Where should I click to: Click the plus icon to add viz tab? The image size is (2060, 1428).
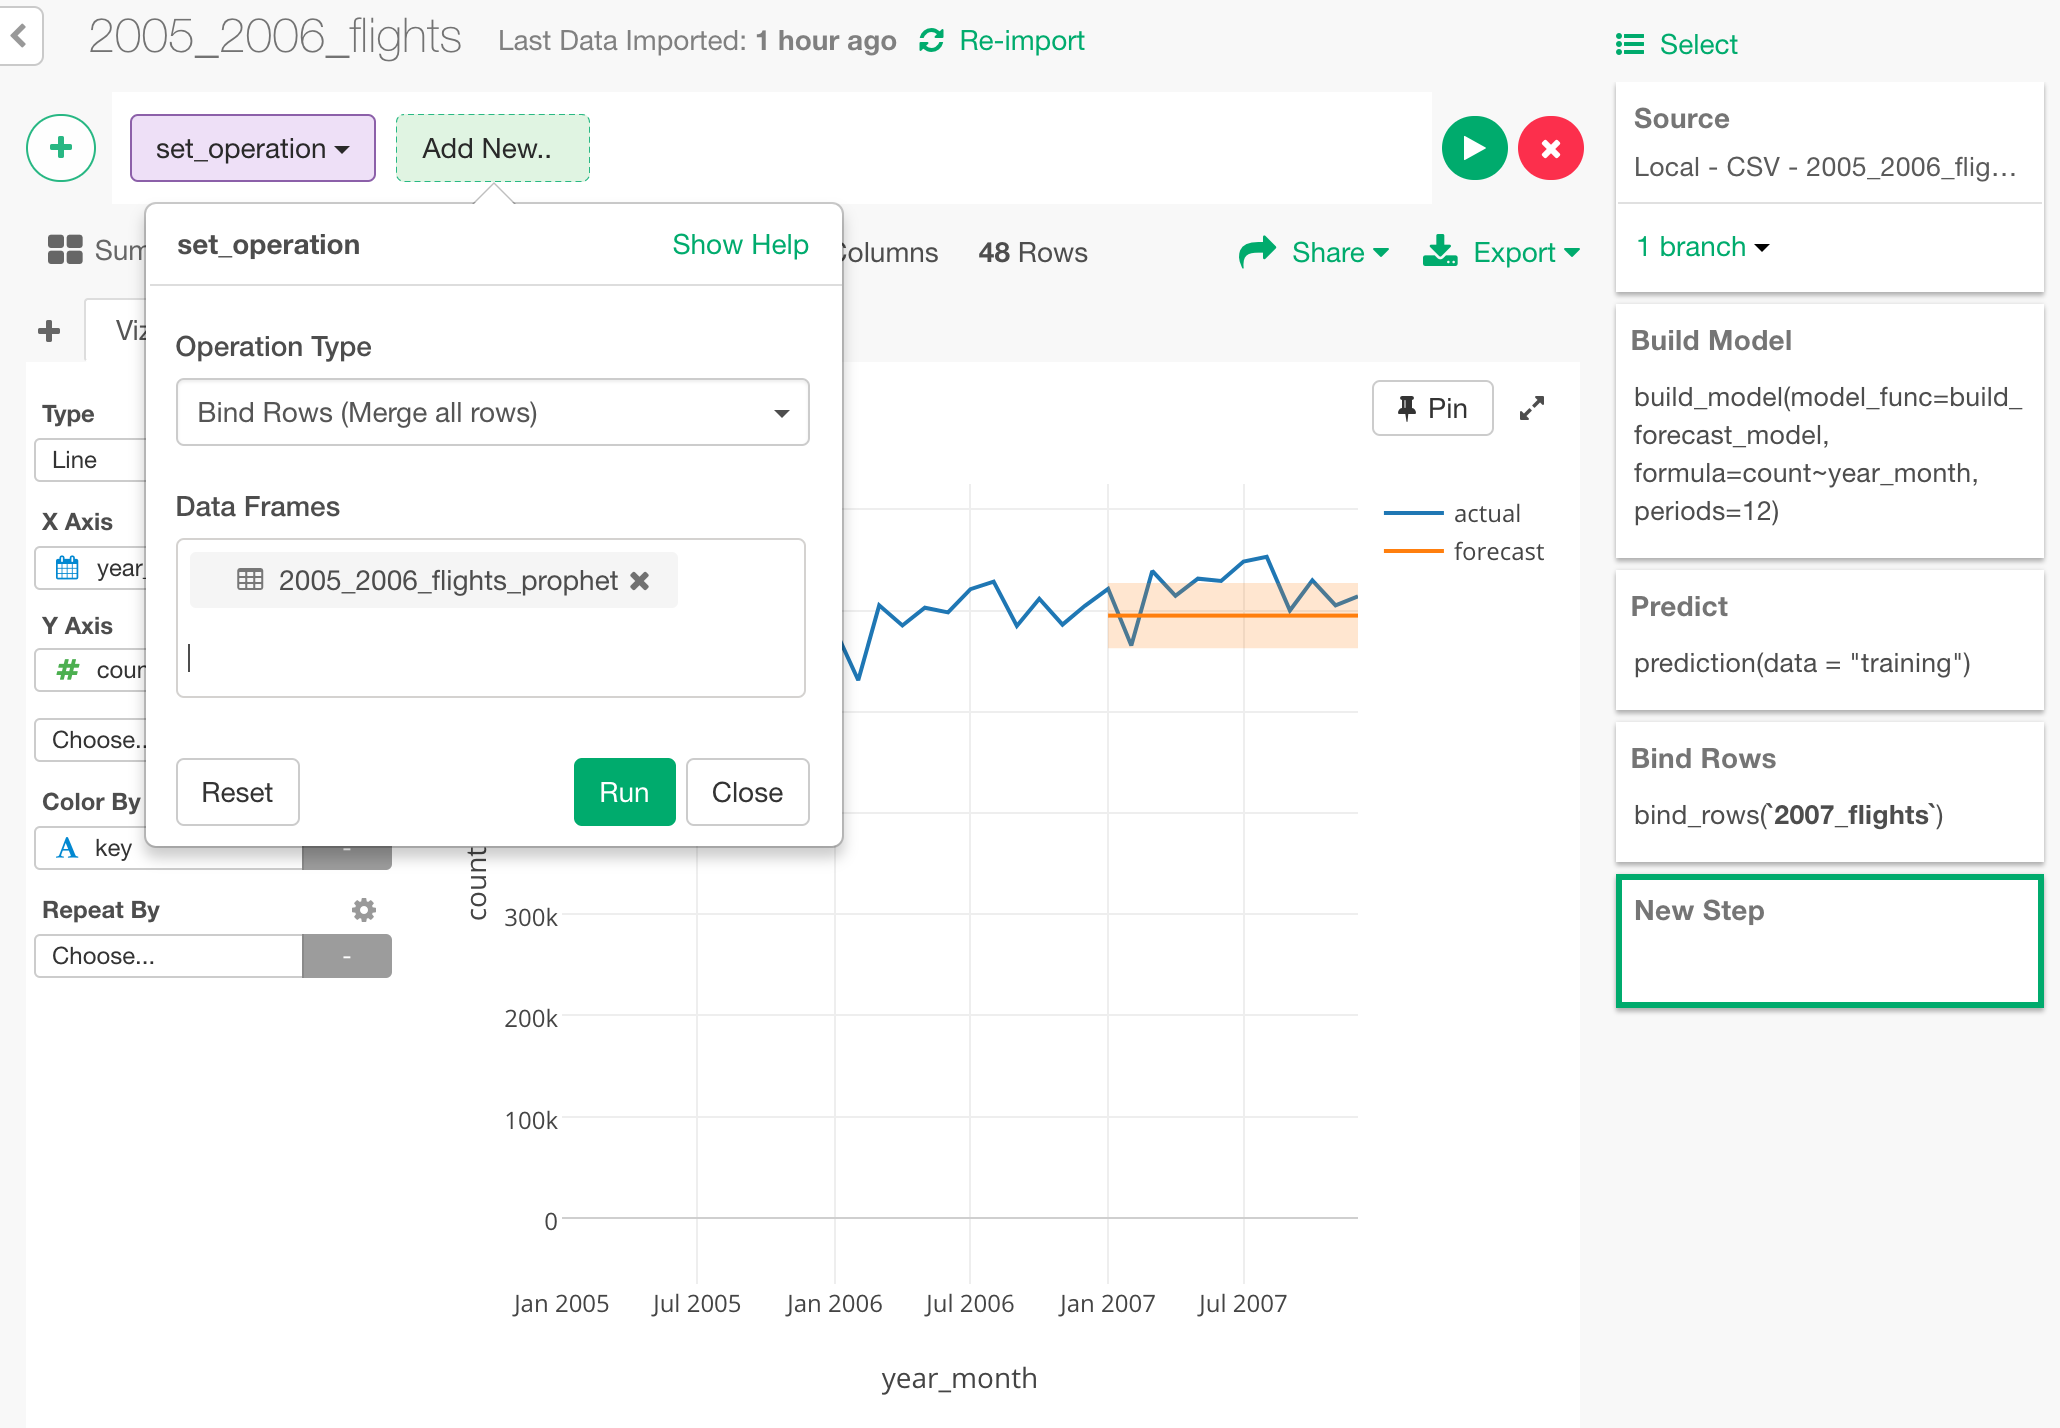click(49, 331)
